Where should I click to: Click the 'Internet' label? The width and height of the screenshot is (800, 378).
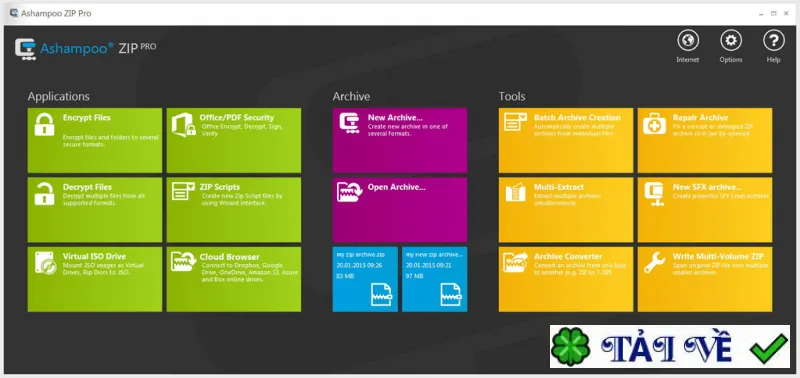pyautogui.click(x=688, y=60)
